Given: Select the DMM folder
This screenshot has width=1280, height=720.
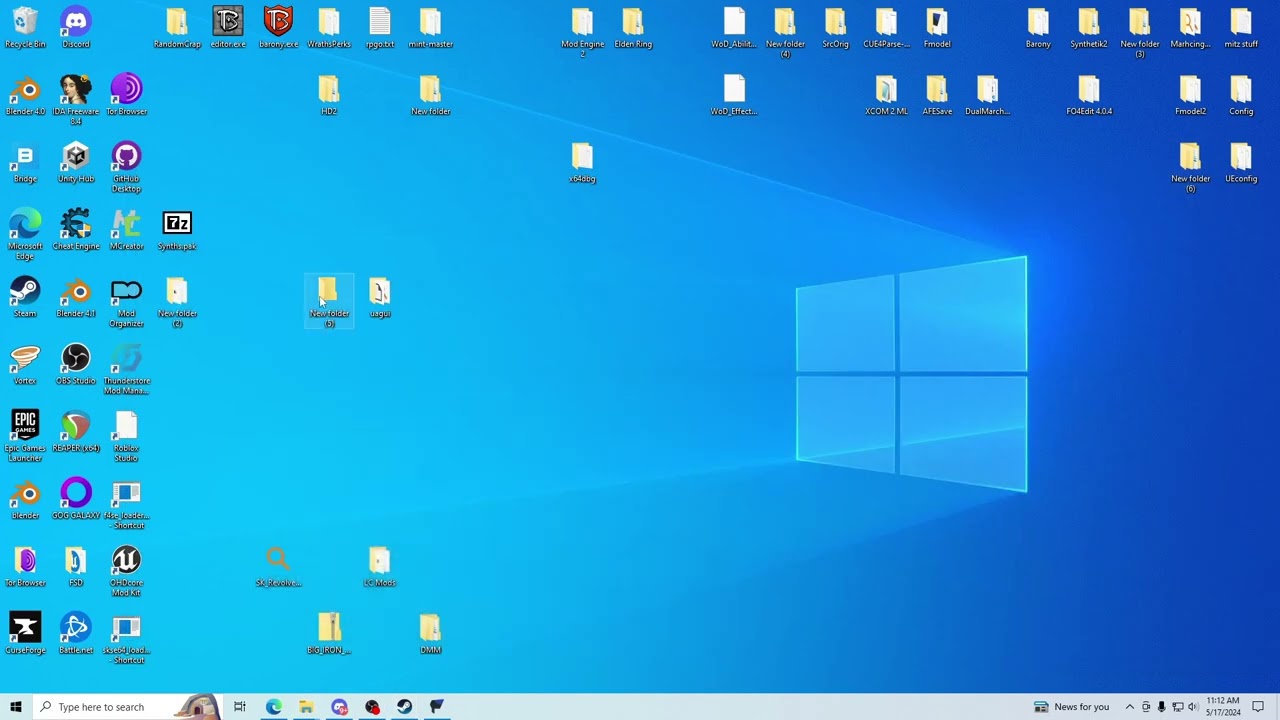Looking at the screenshot, I should (x=430, y=635).
